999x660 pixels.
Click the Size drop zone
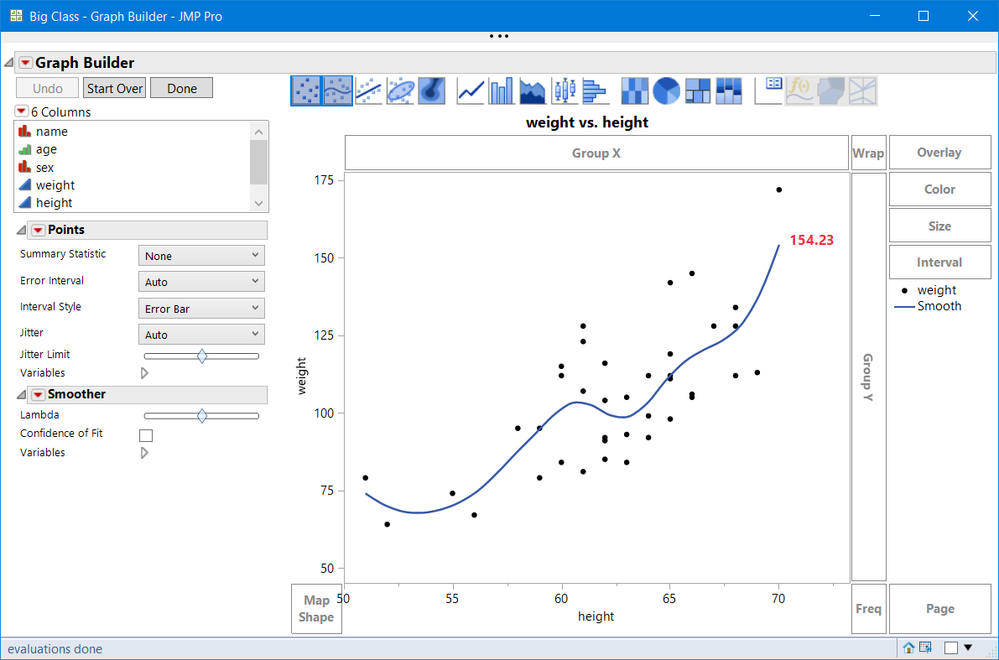[940, 226]
